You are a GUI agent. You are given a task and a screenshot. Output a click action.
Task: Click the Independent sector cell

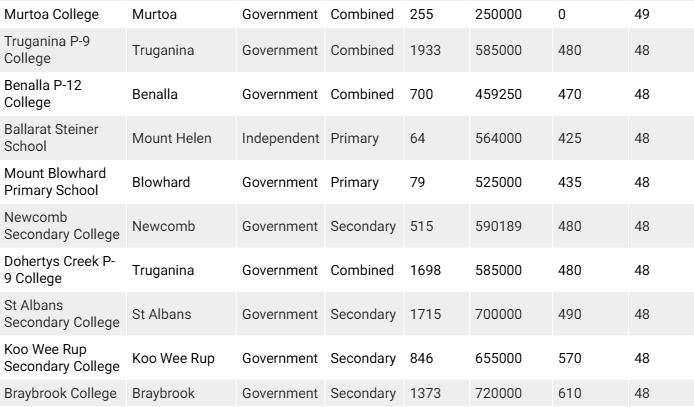tap(281, 138)
